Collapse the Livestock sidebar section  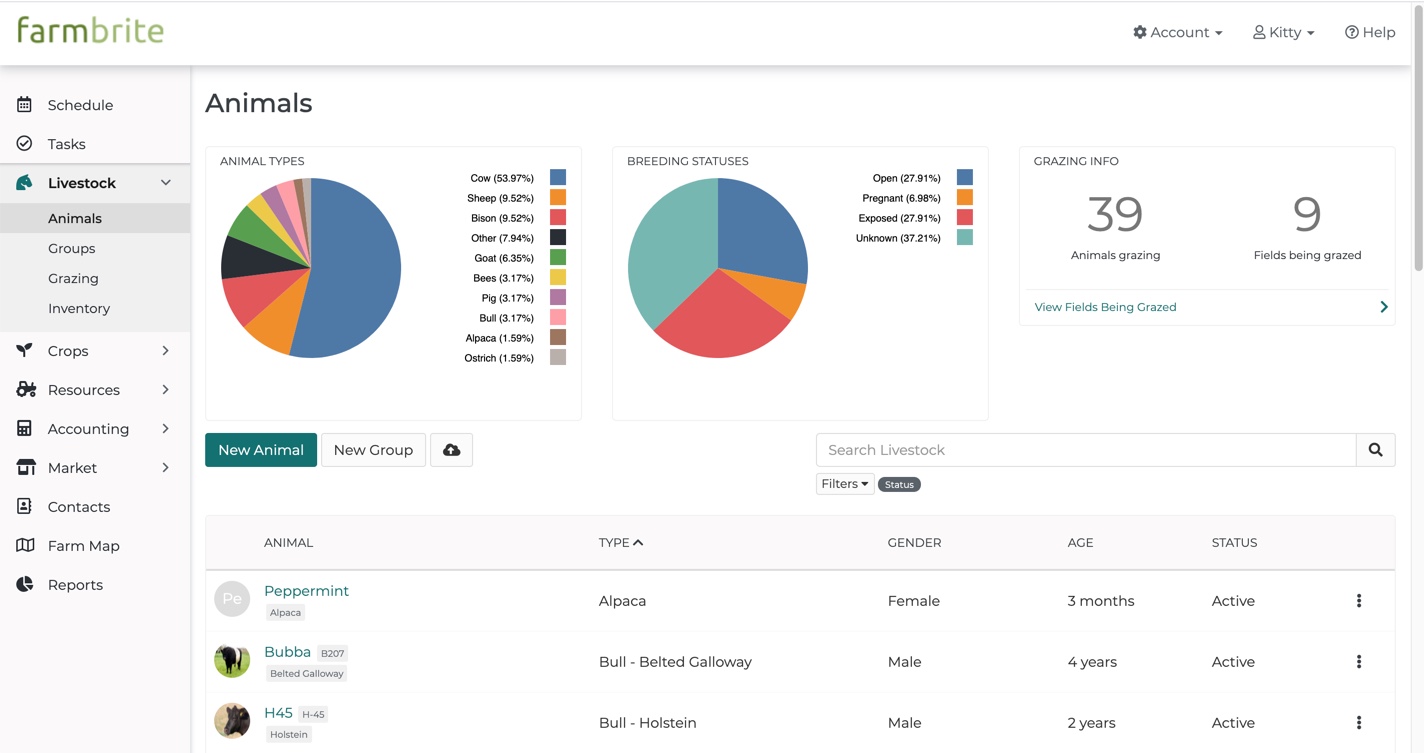pos(166,183)
